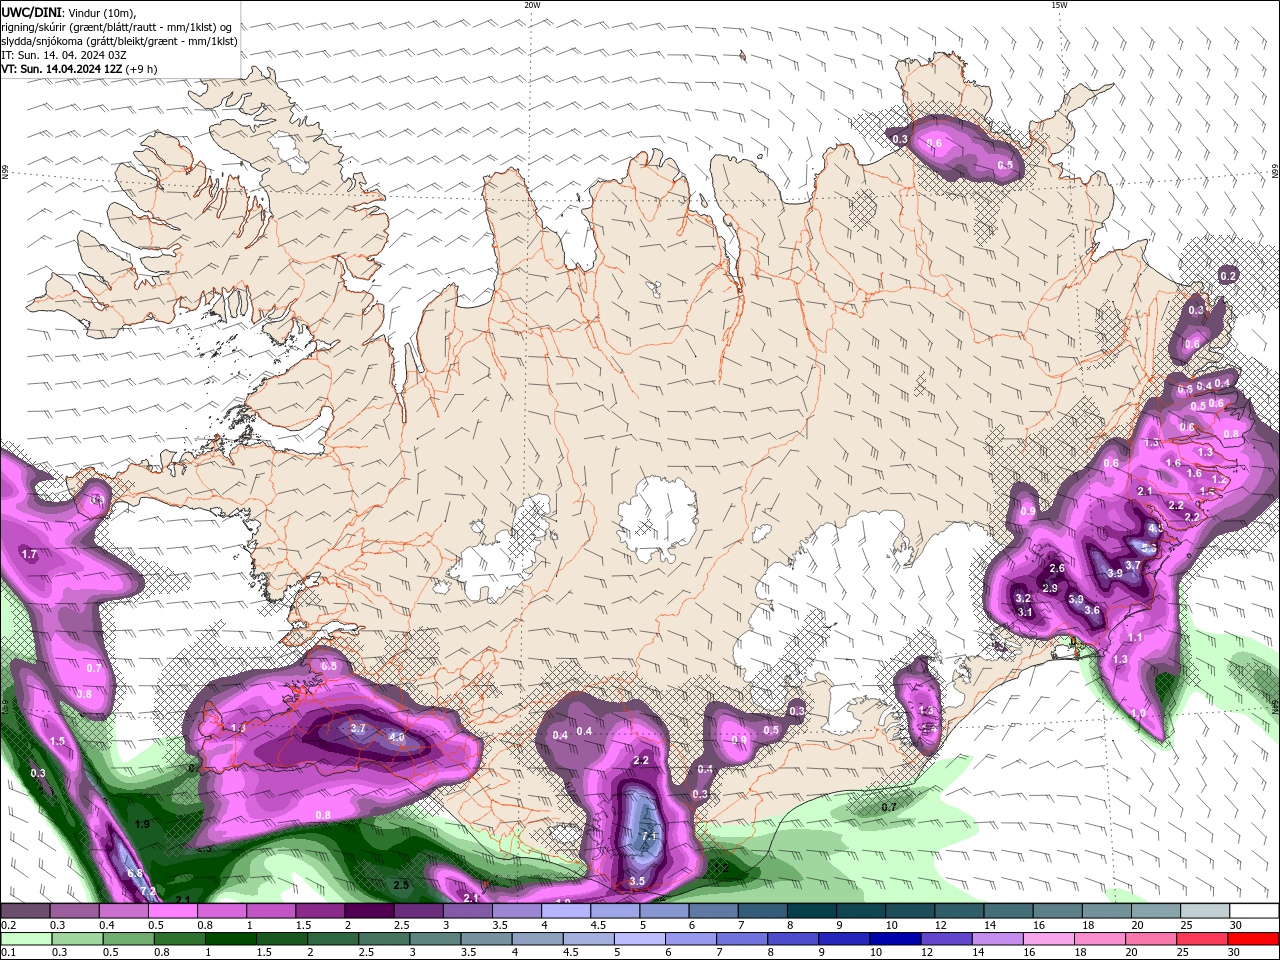
Task: Select the white 30 swatch ending upper legend
Action: pyautogui.click(x=1254, y=911)
